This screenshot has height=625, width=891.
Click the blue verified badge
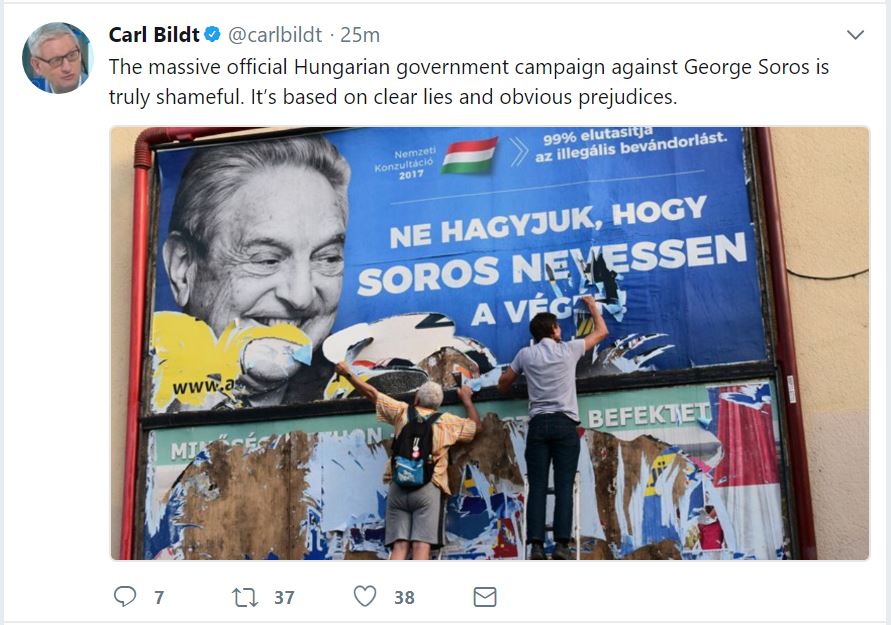[212, 35]
